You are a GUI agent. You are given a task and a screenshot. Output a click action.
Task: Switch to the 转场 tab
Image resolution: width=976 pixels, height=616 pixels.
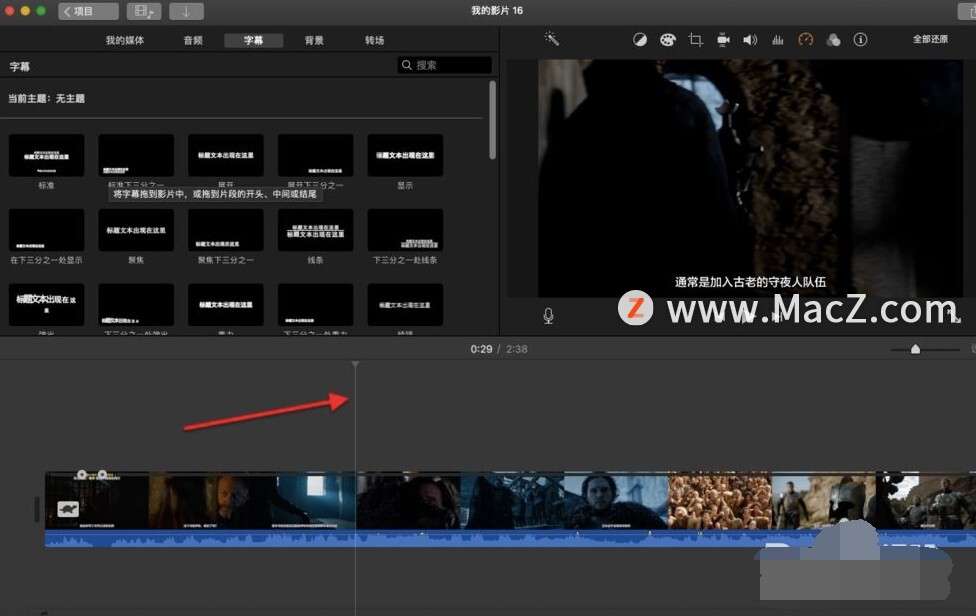pyautogui.click(x=375, y=40)
